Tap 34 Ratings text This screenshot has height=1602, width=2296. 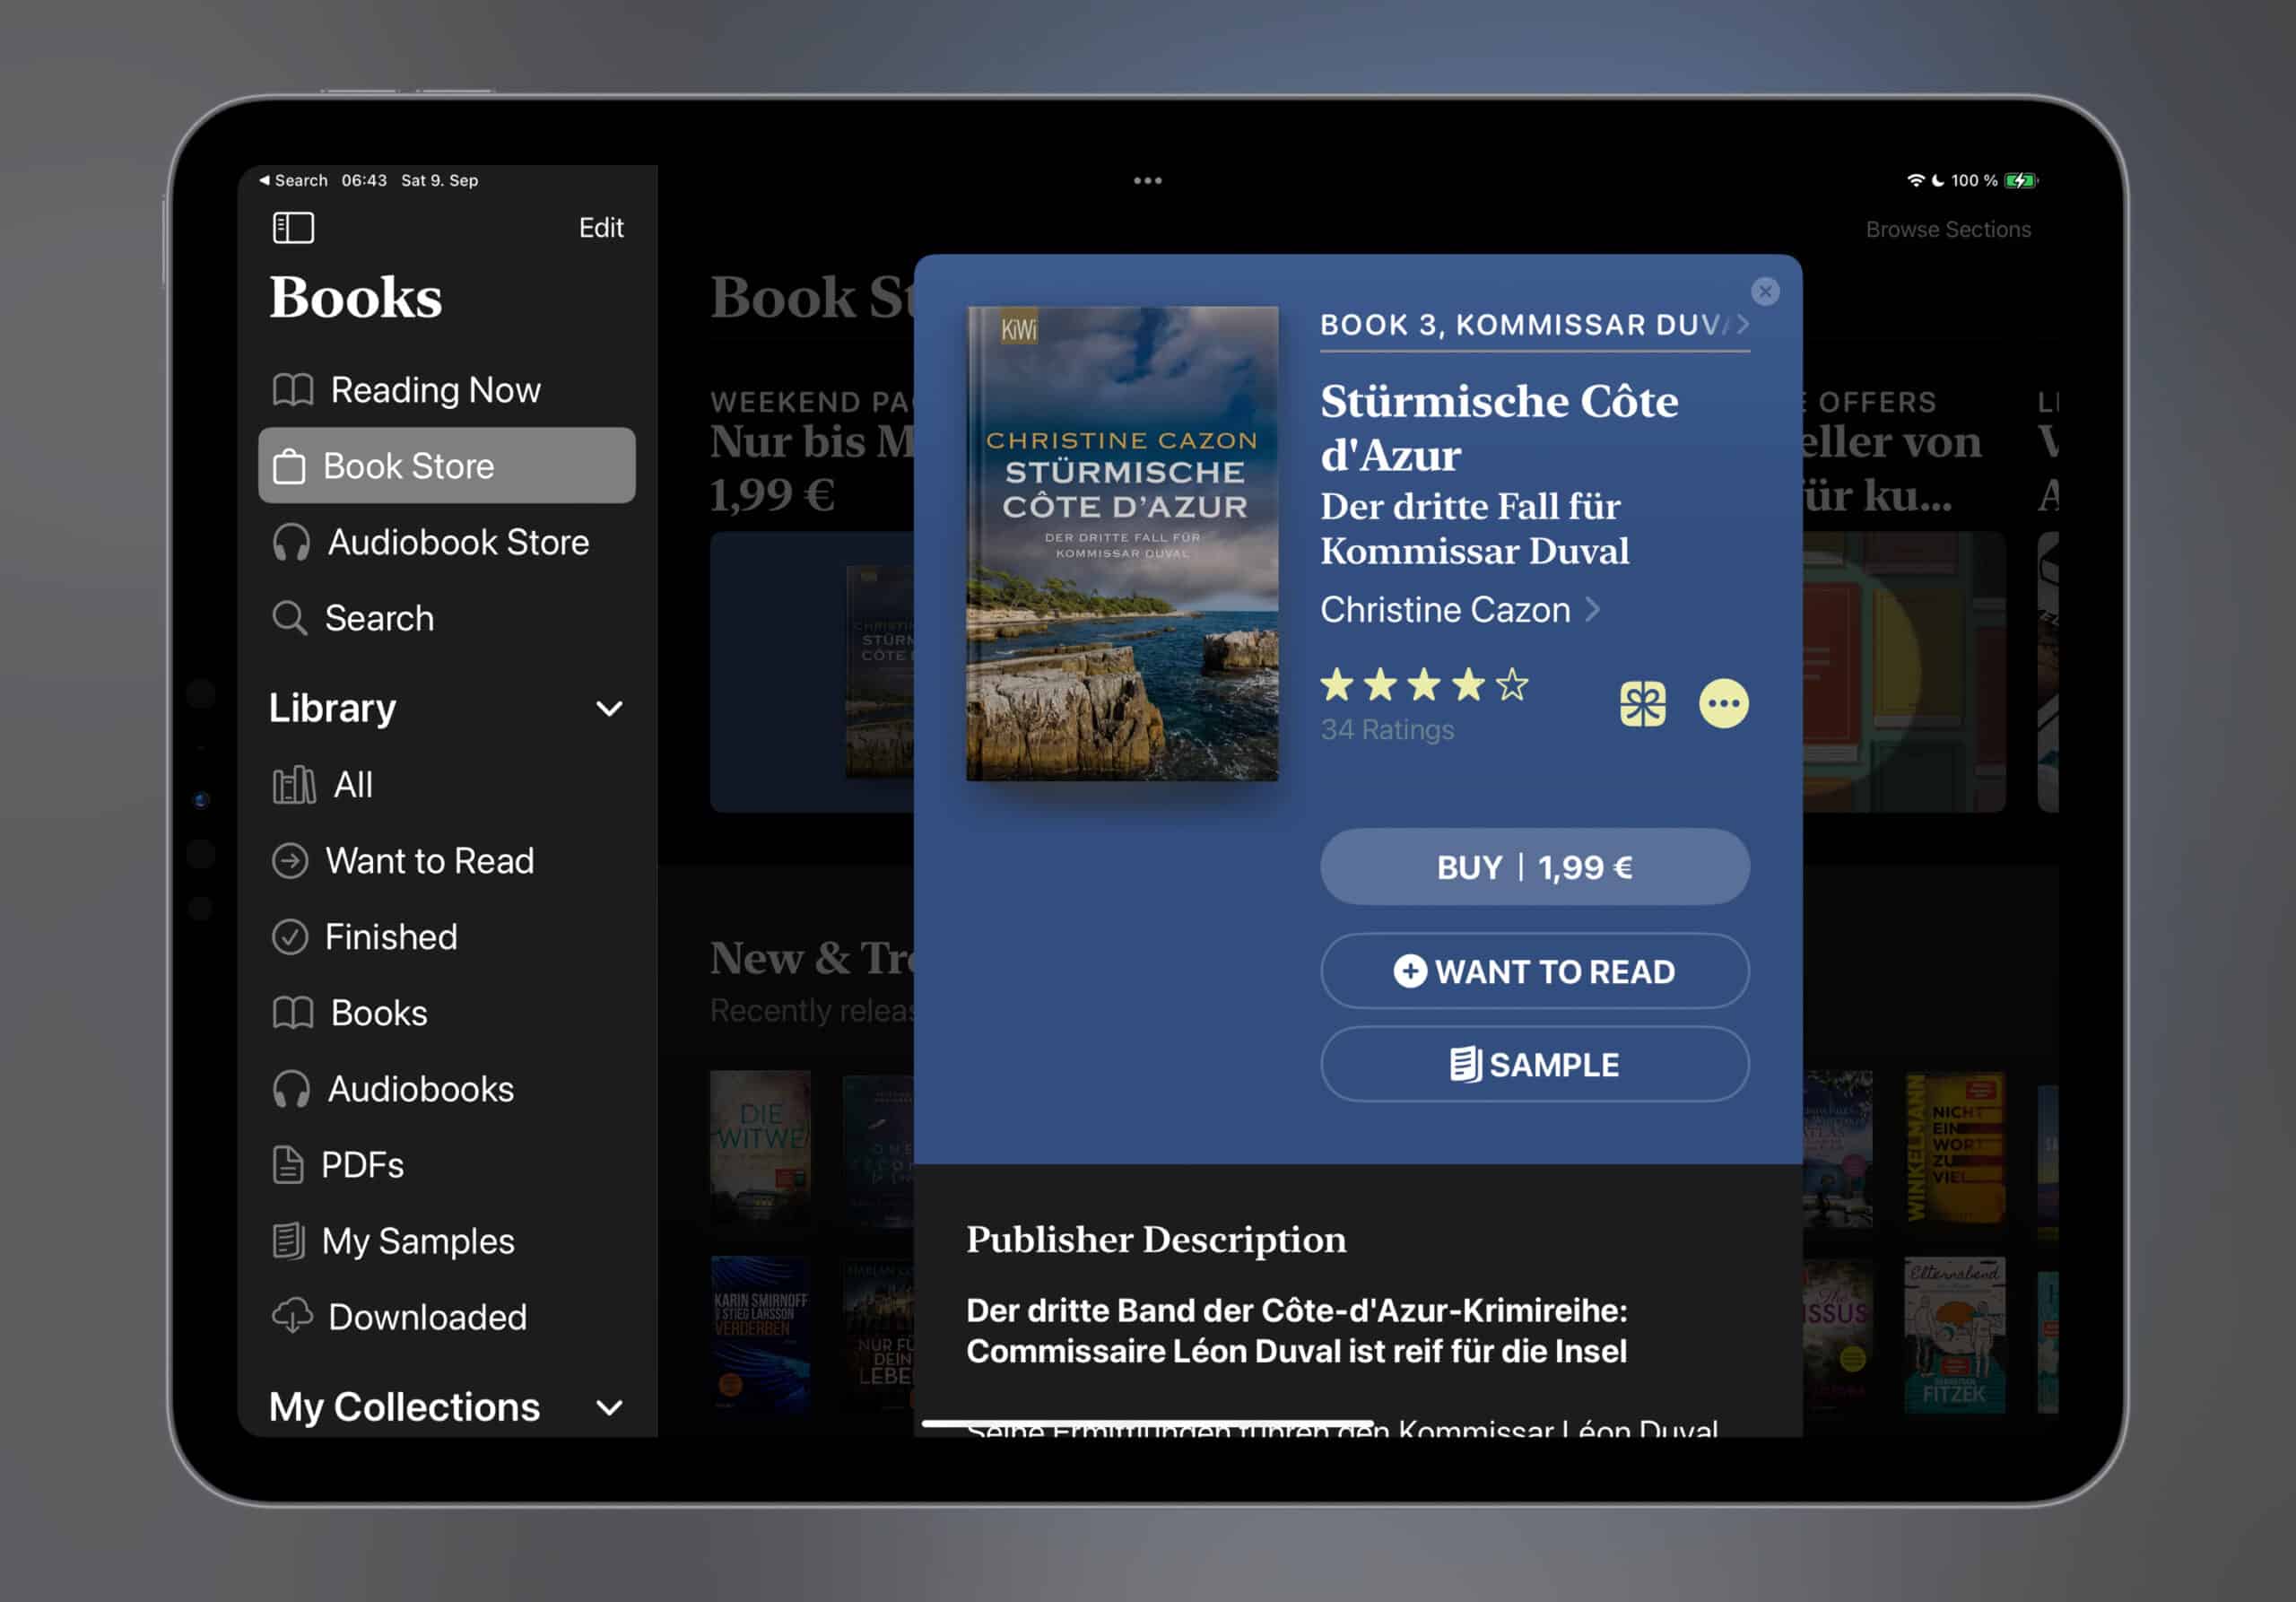pyautogui.click(x=1387, y=730)
